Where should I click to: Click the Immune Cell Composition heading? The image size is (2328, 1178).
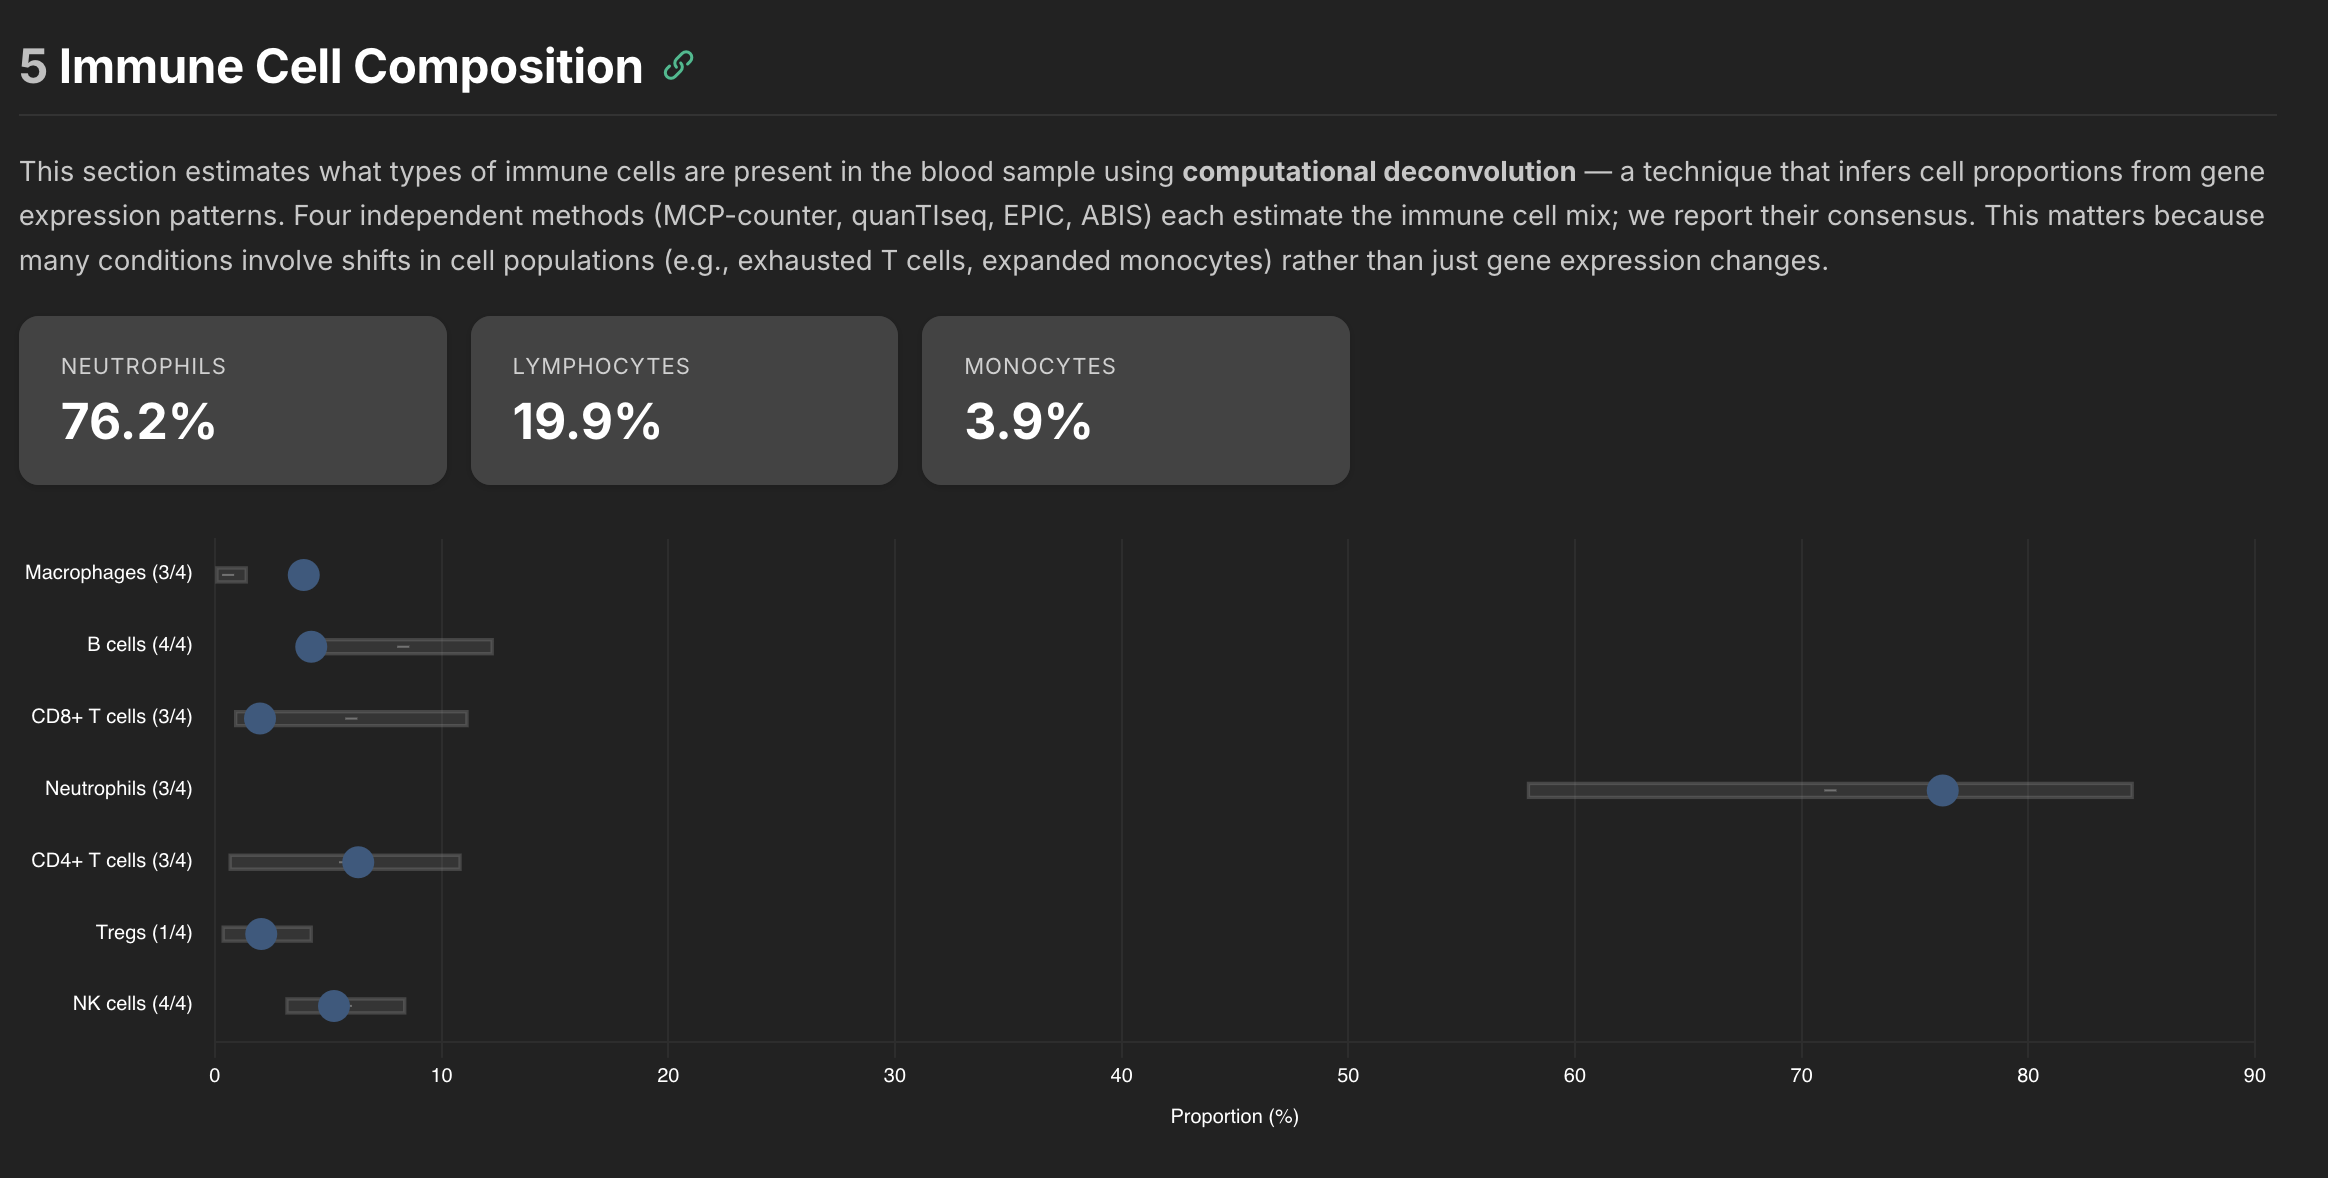click(350, 67)
